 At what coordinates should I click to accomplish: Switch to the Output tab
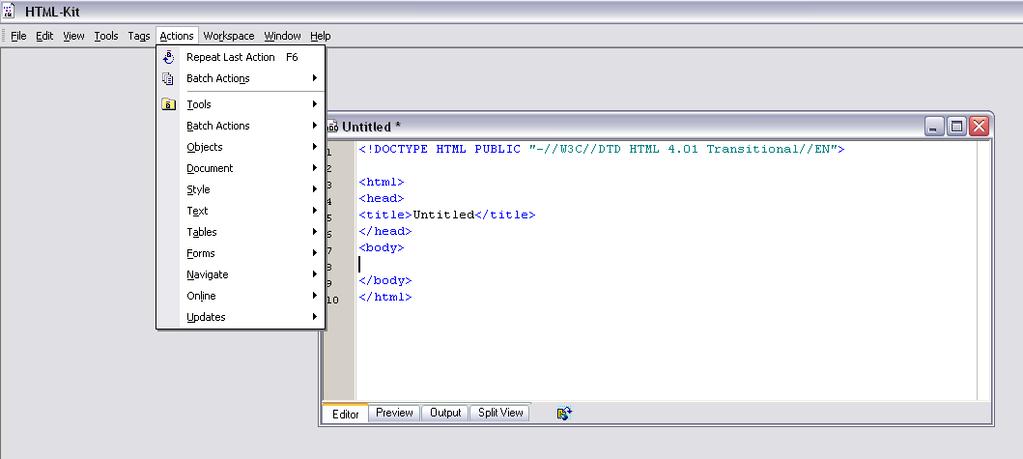446,413
